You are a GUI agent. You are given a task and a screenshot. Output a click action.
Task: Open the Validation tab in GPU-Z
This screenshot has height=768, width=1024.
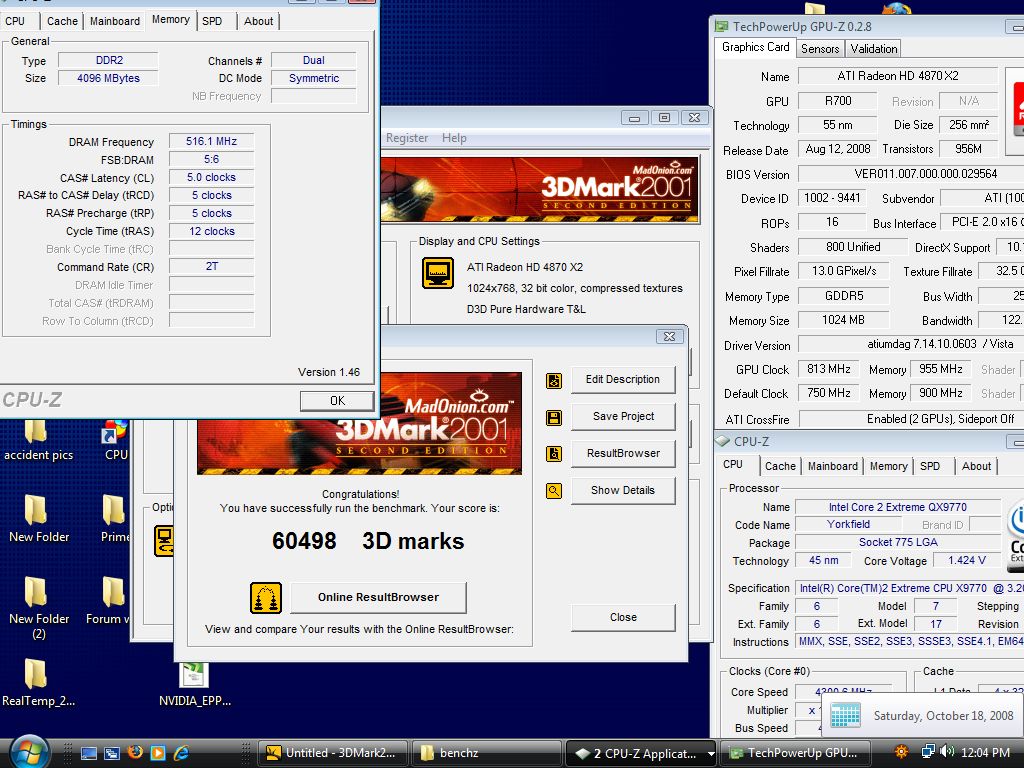[x=874, y=49]
